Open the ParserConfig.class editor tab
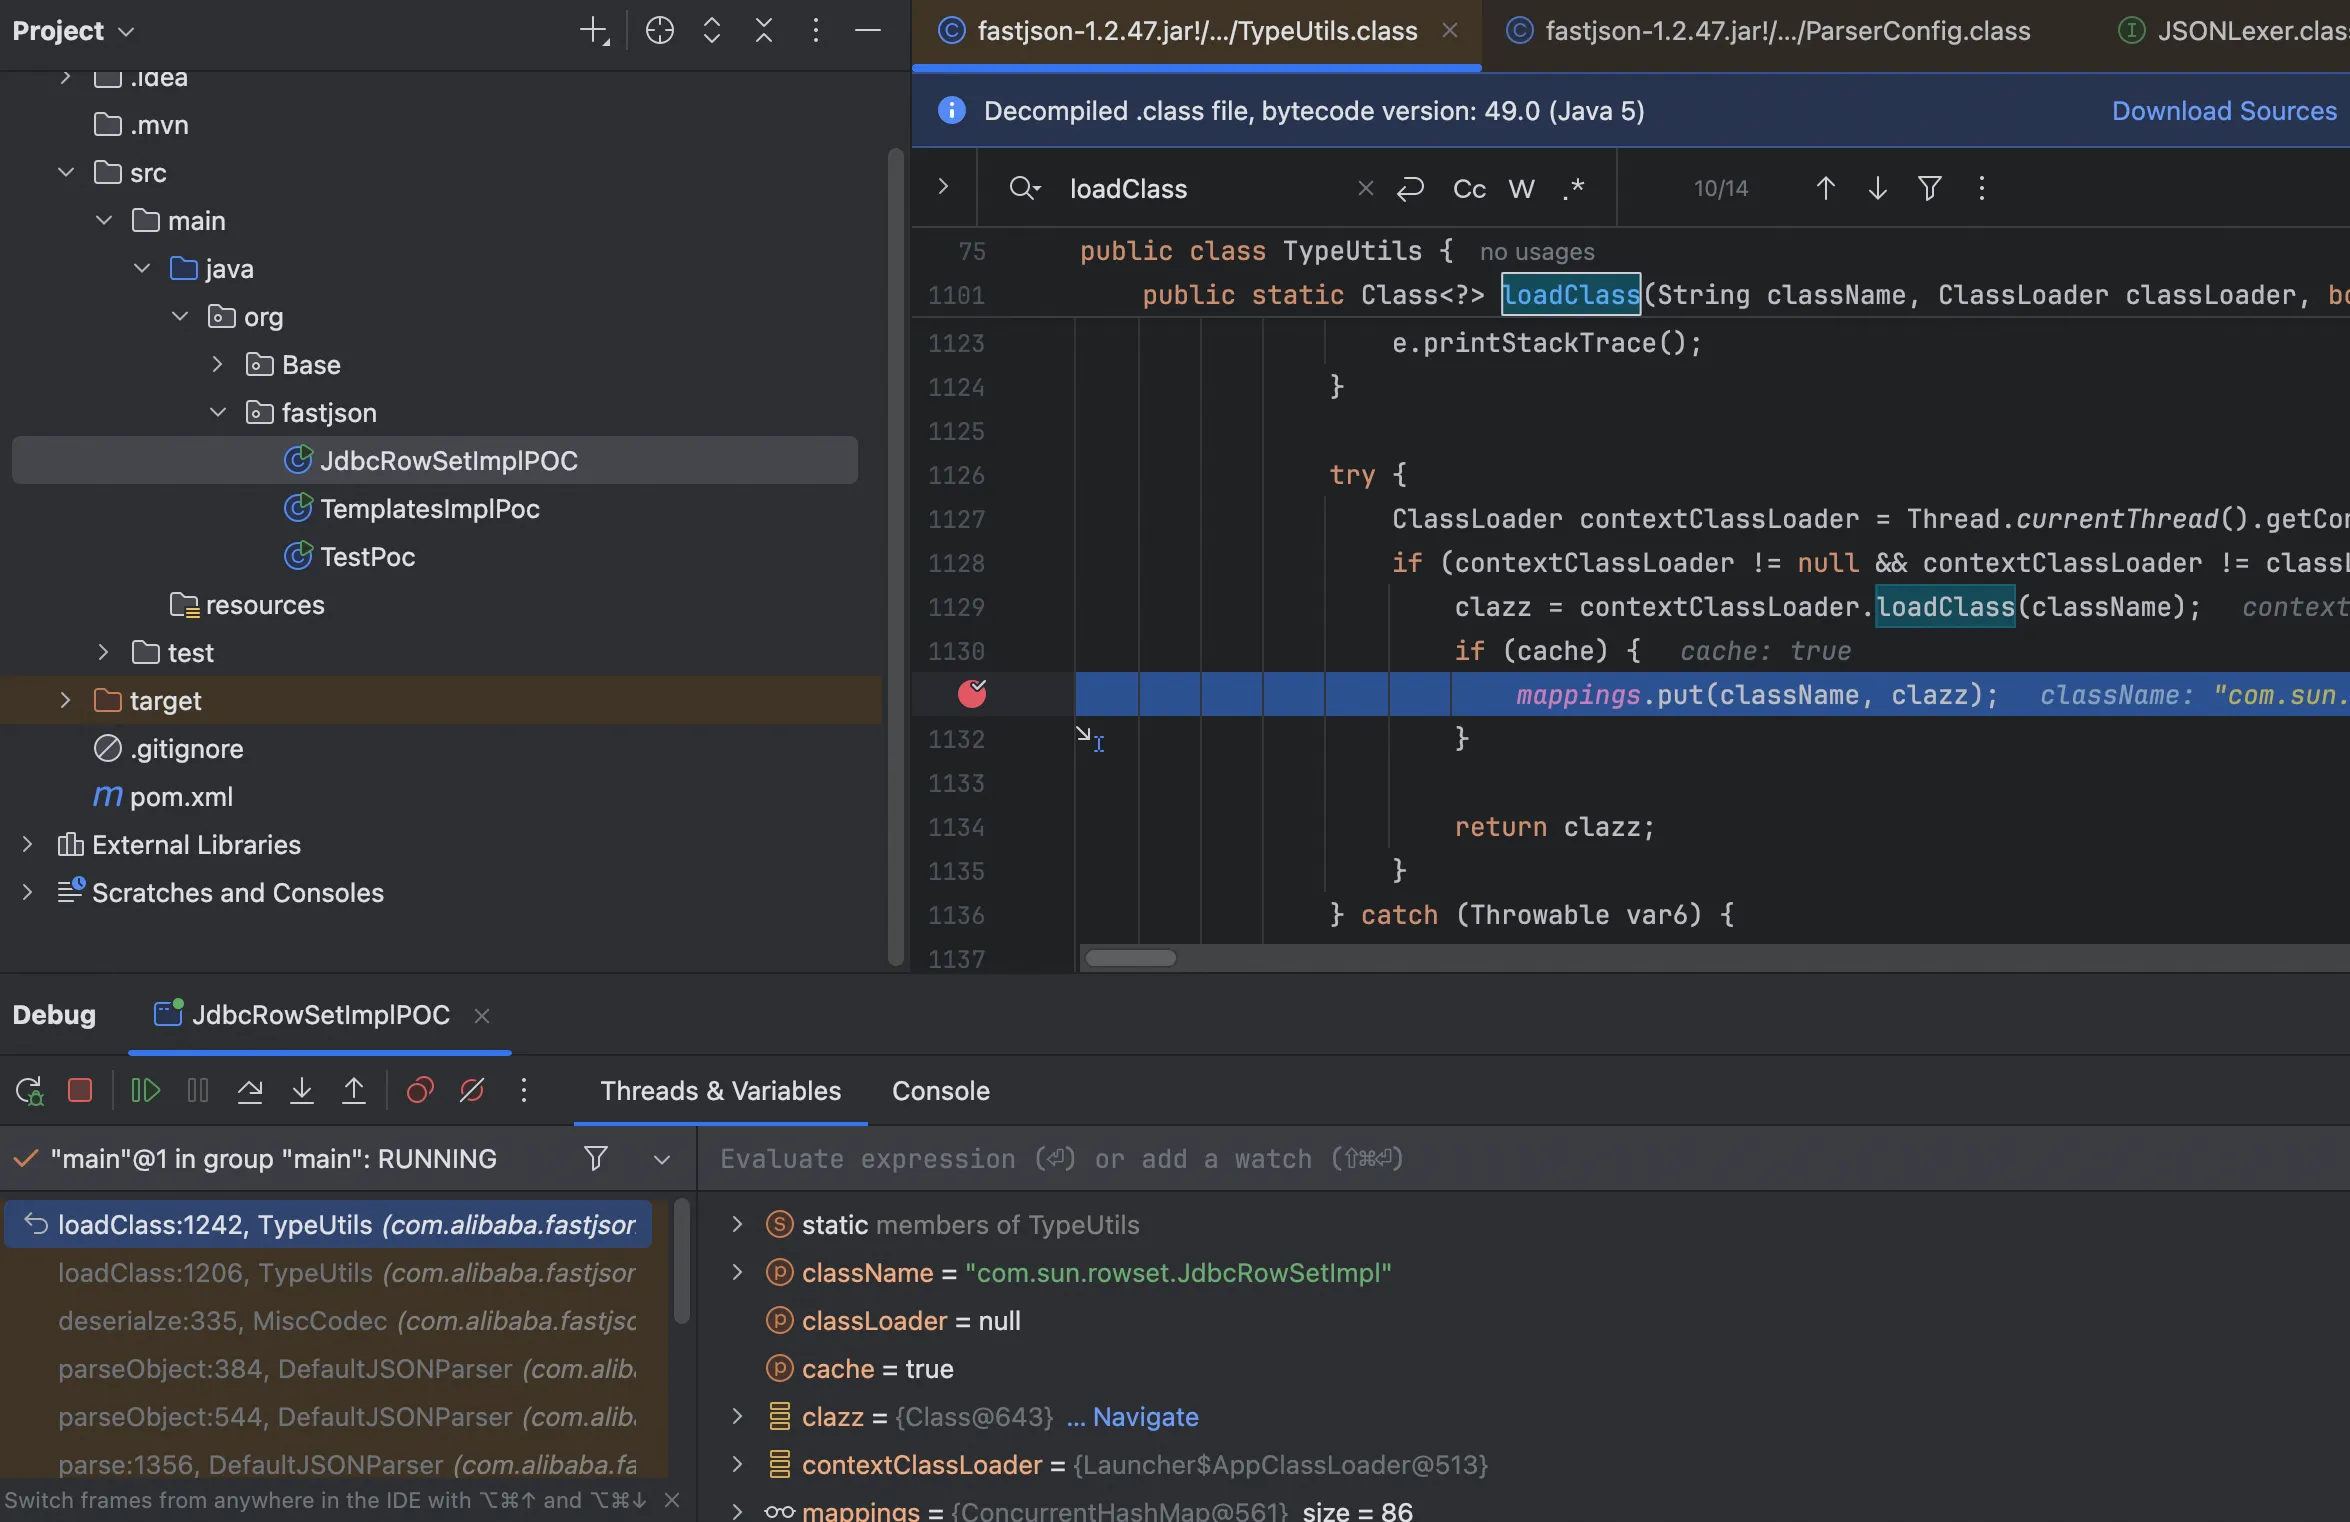 (x=1787, y=31)
